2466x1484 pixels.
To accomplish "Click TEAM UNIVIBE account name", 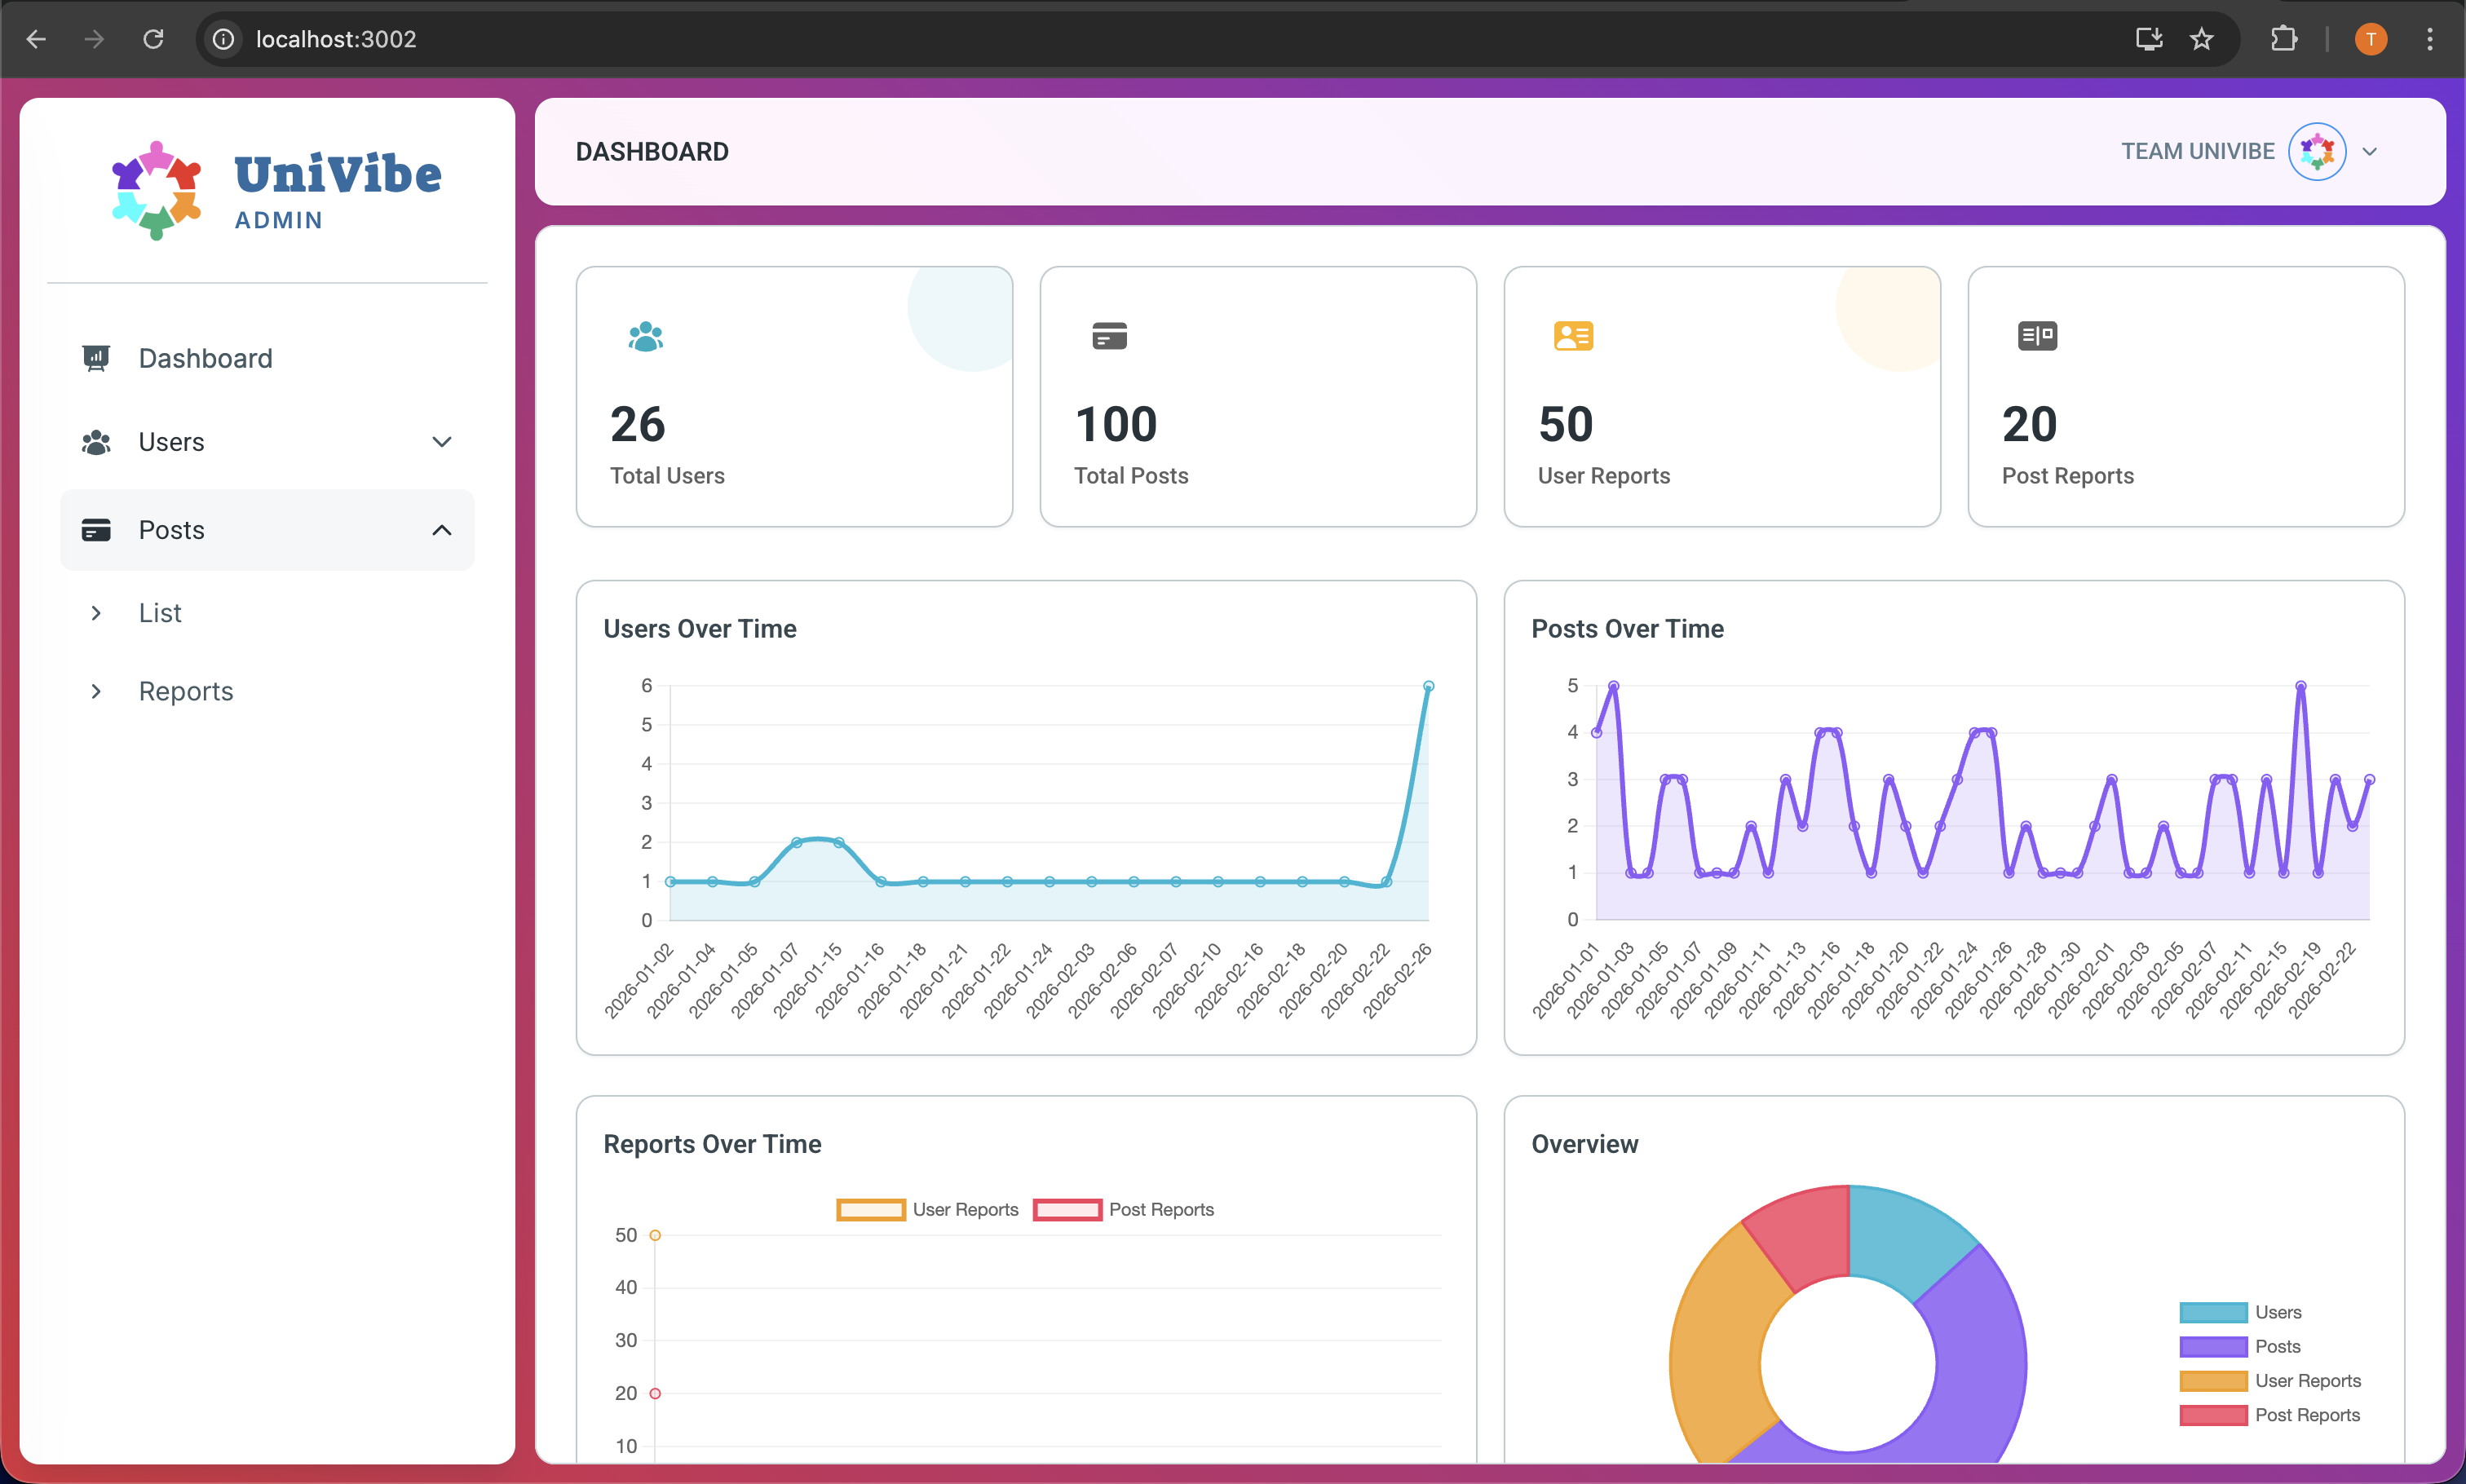I will point(2197,152).
